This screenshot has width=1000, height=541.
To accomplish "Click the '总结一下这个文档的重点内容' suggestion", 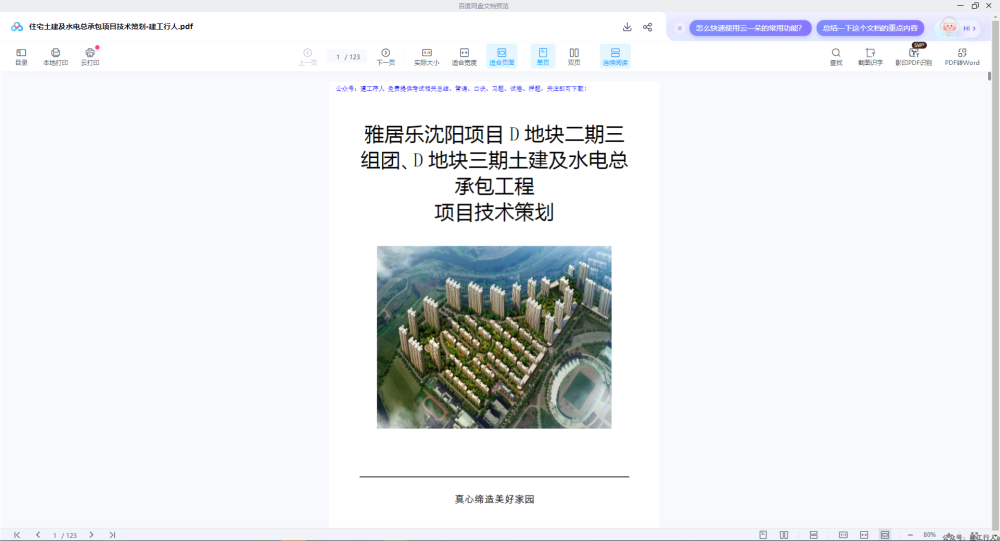I will click(x=870, y=28).
